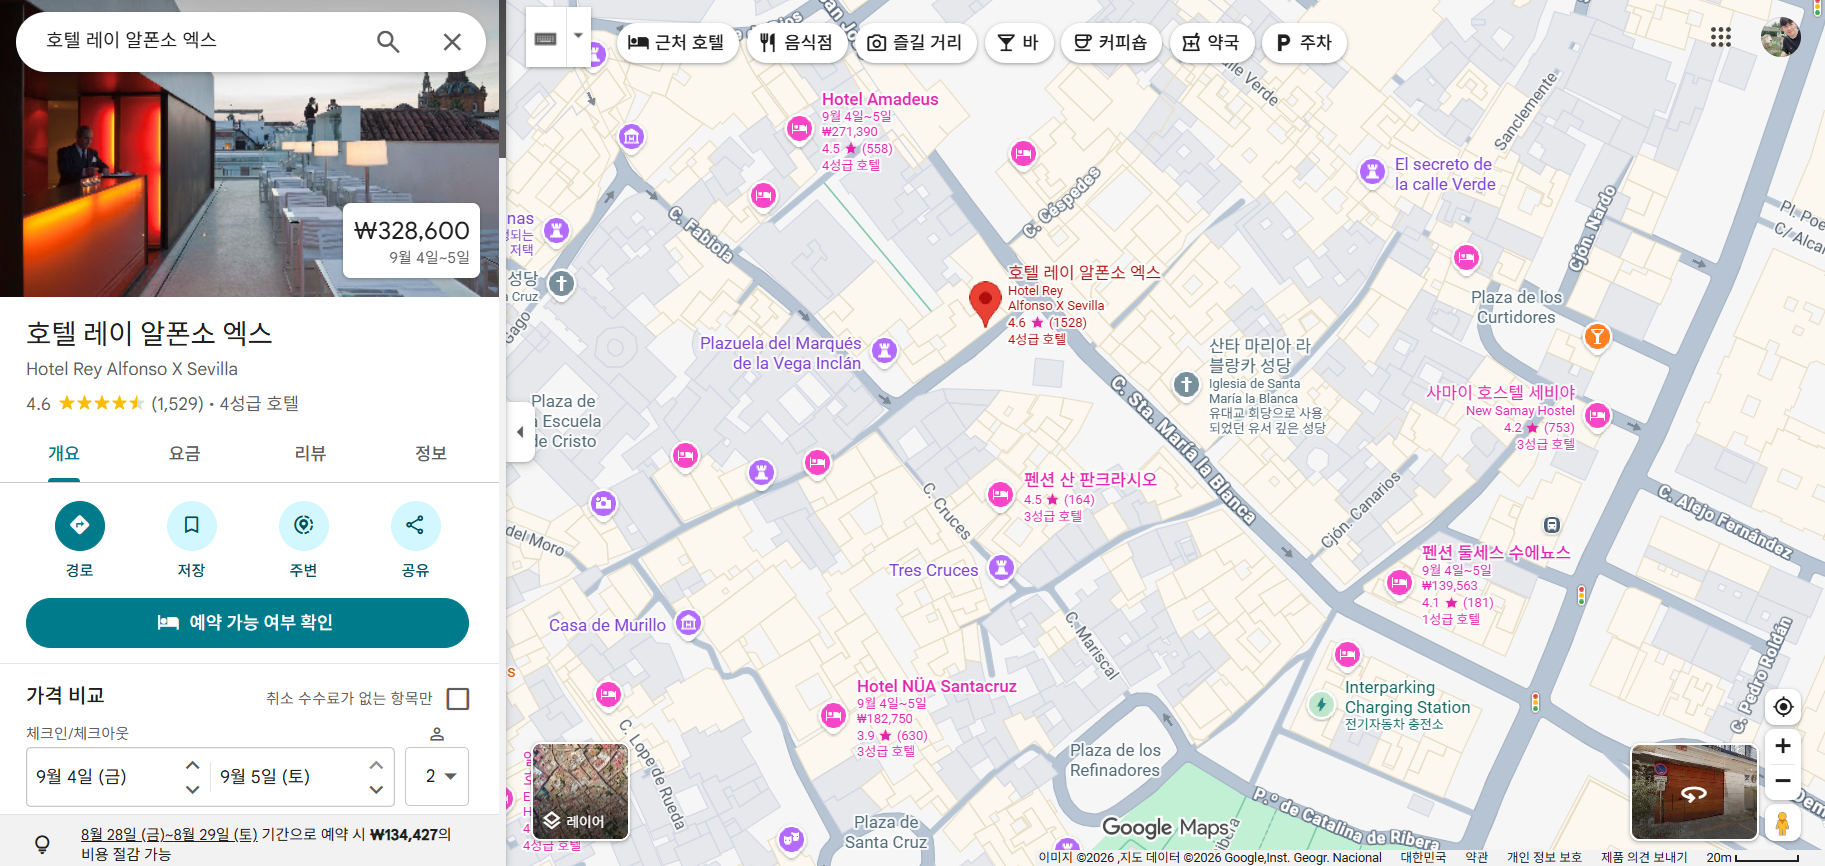Click the Iglesia de Santa María la Blanca marker
Viewport: 1825px width, 866px height.
point(1186,384)
